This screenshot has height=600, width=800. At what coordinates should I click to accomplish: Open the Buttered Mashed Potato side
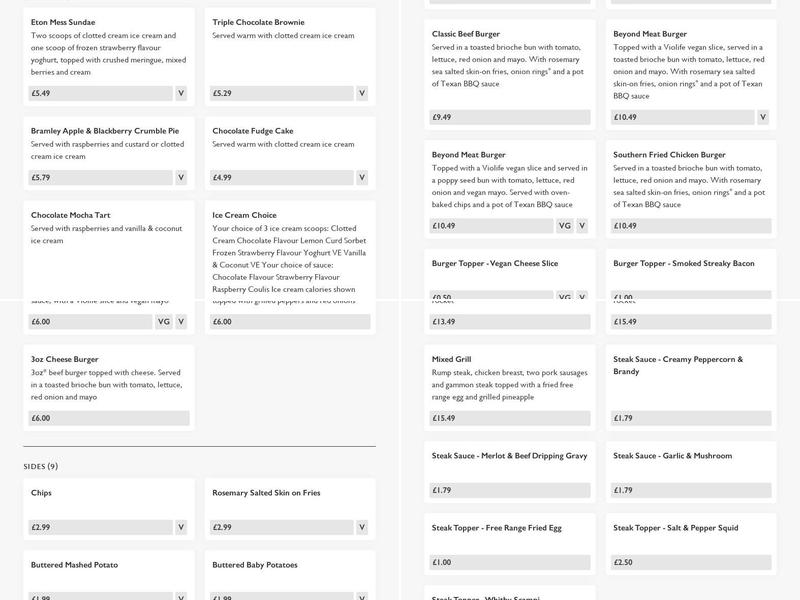tap(74, 565)
